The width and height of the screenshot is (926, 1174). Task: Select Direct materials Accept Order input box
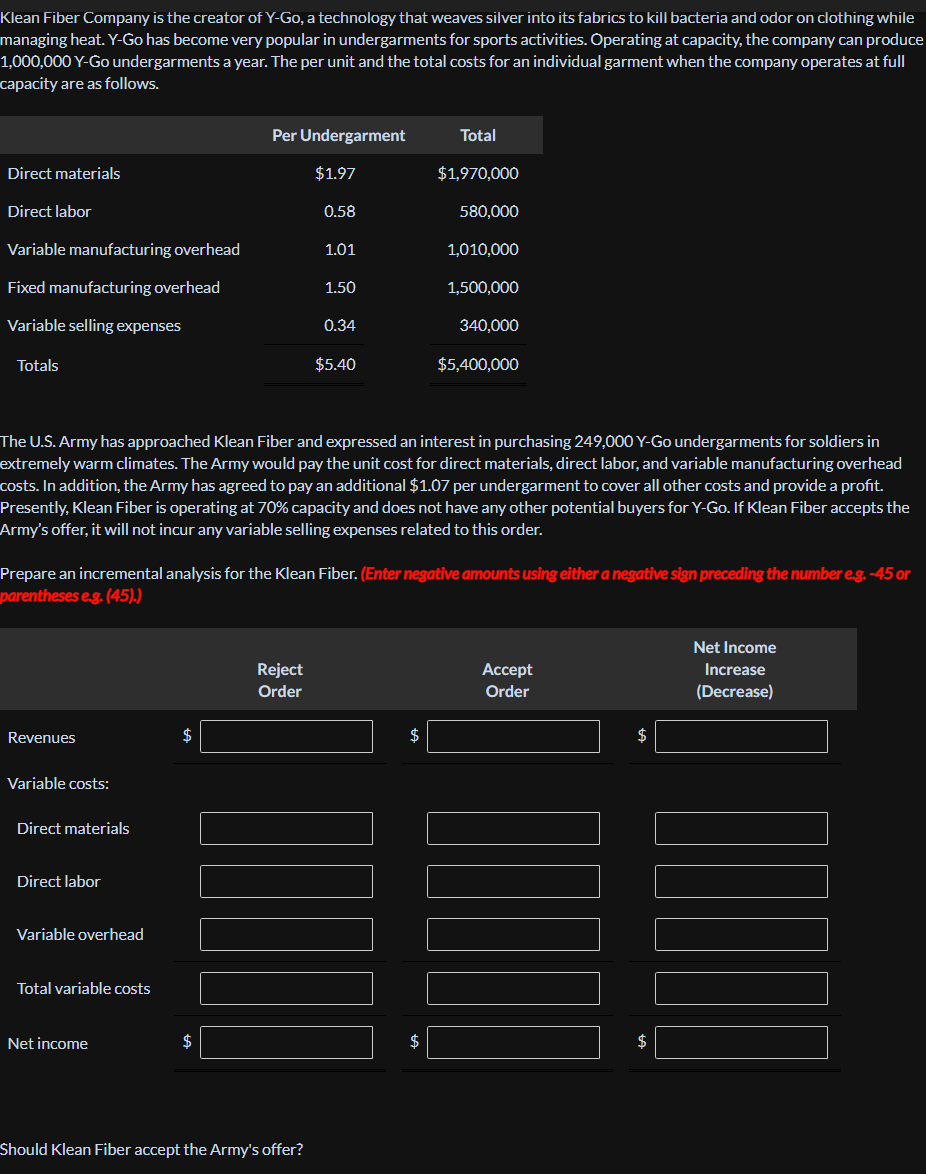pos(514,828)
